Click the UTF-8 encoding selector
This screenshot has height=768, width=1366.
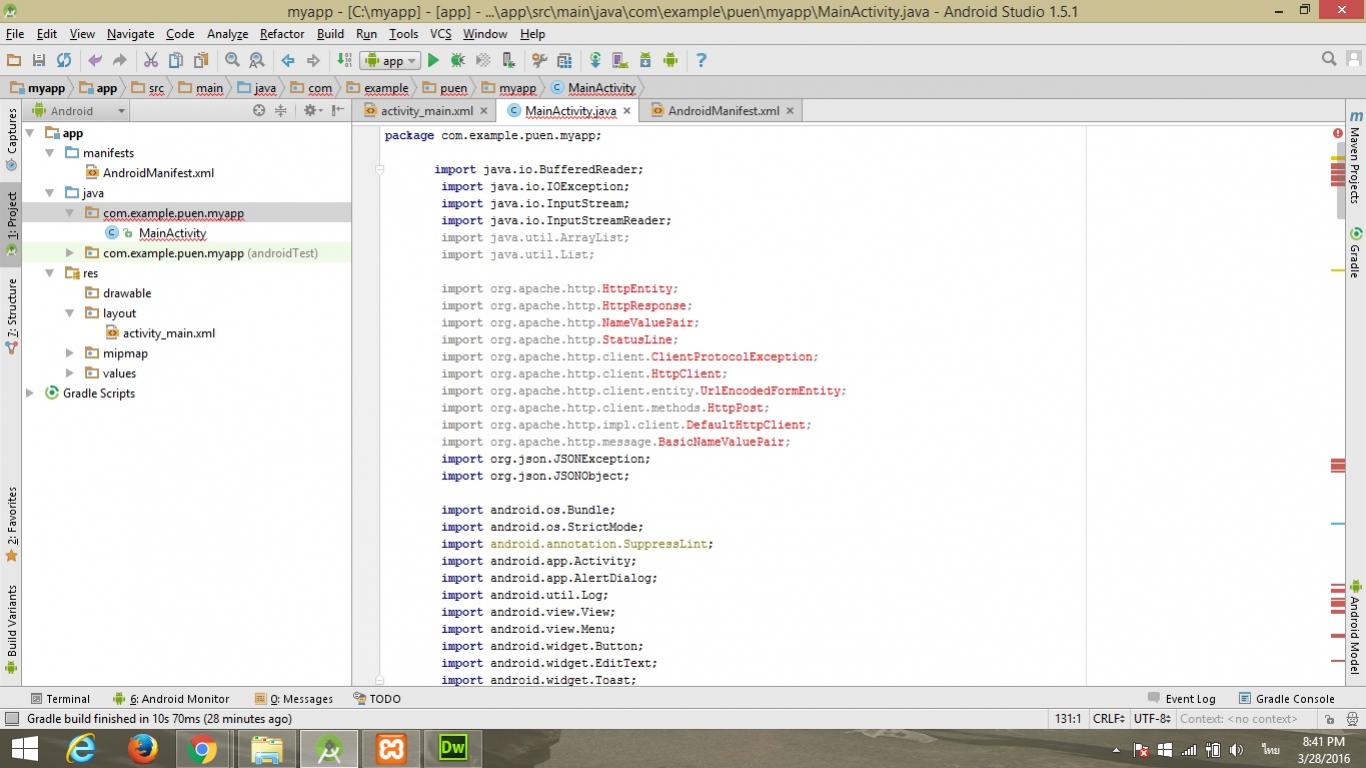pyautogui.click(x=1152, y=718)
